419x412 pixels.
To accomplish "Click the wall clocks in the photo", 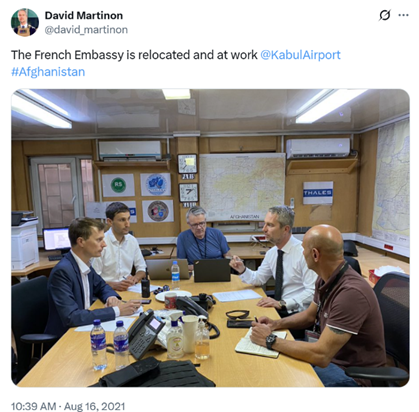I will click(188, 180).
